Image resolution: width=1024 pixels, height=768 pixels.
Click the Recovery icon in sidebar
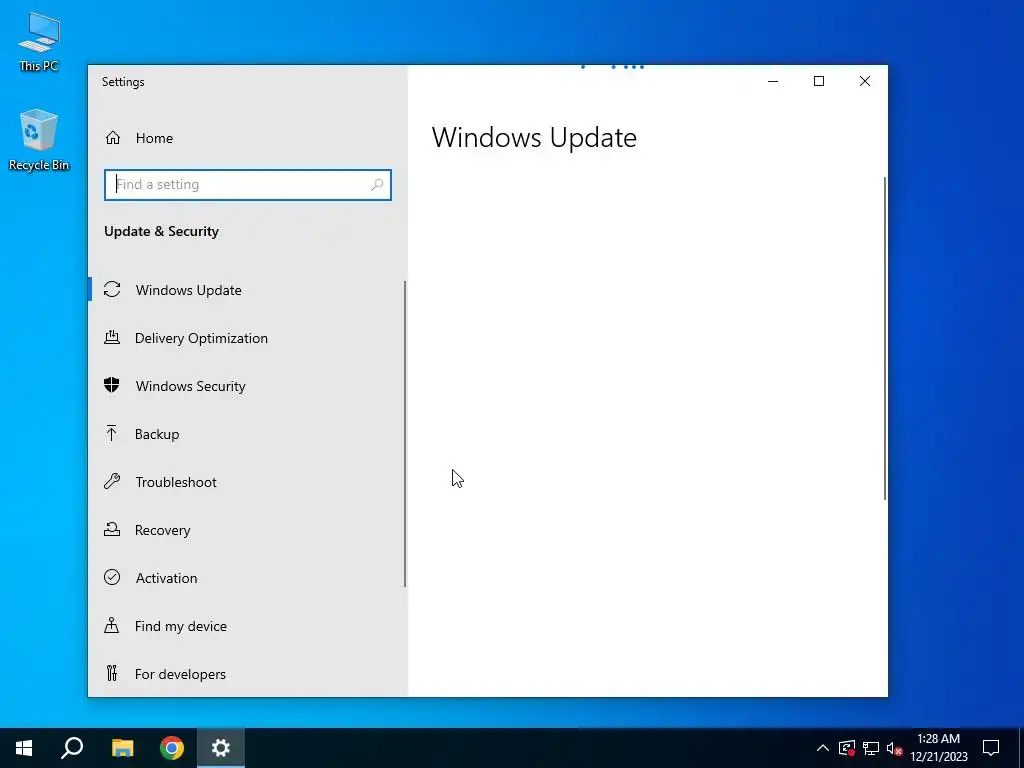(x=112, y=530)
